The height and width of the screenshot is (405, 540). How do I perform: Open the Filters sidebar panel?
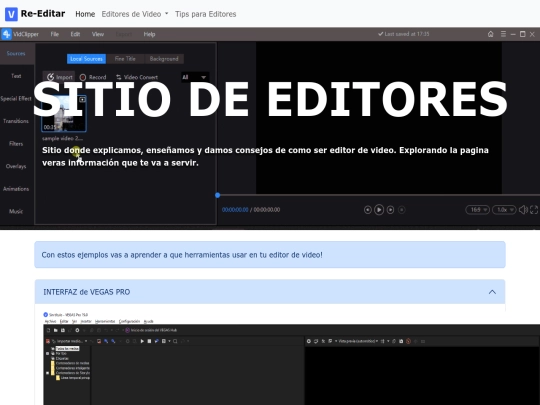pos(16,144)
